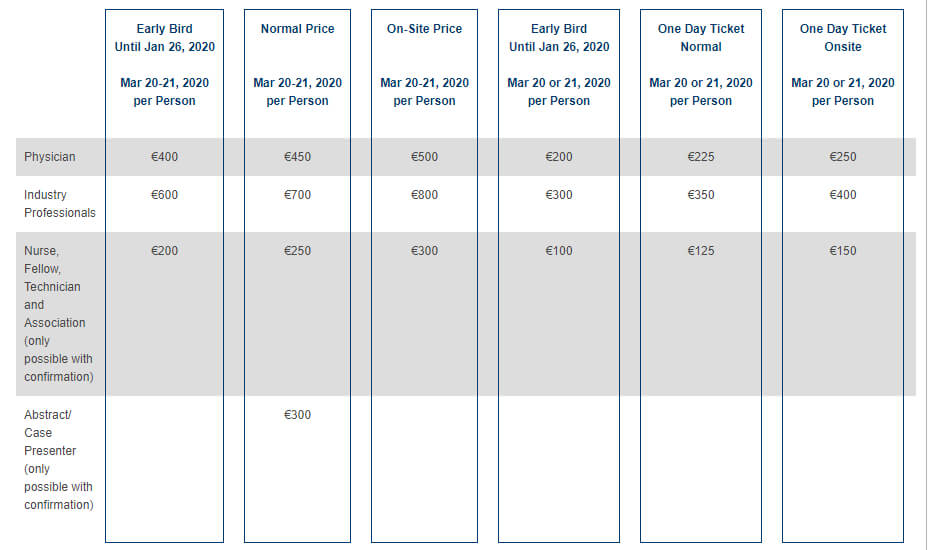Viewport: 930px width, 550px height.
Task: Select the Nurse one-day normal €125 price
Action: tap(700, 250)
